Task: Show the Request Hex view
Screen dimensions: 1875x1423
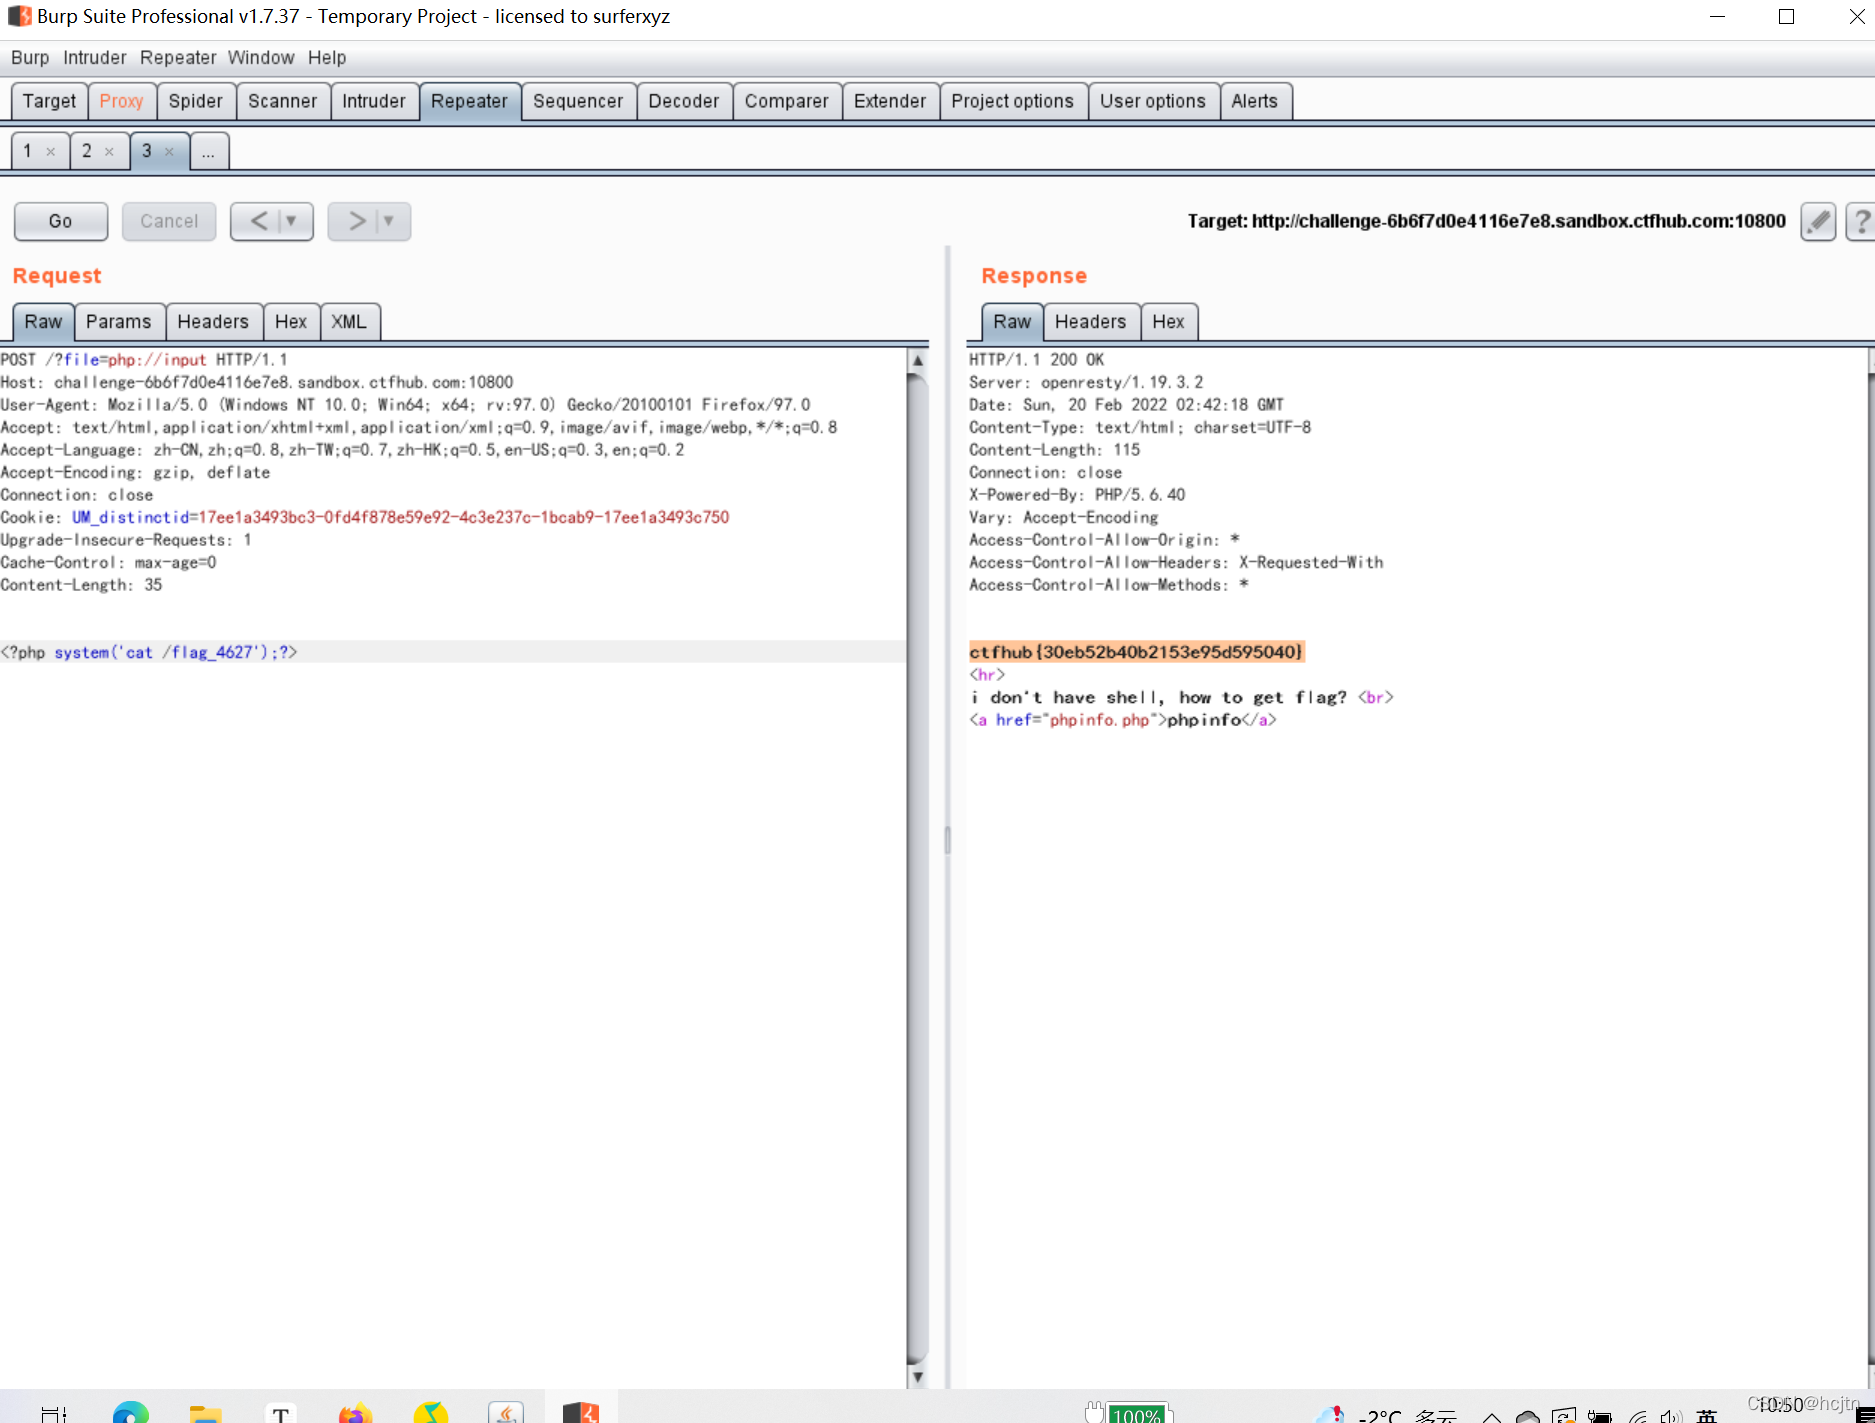Action: point(291,322)
